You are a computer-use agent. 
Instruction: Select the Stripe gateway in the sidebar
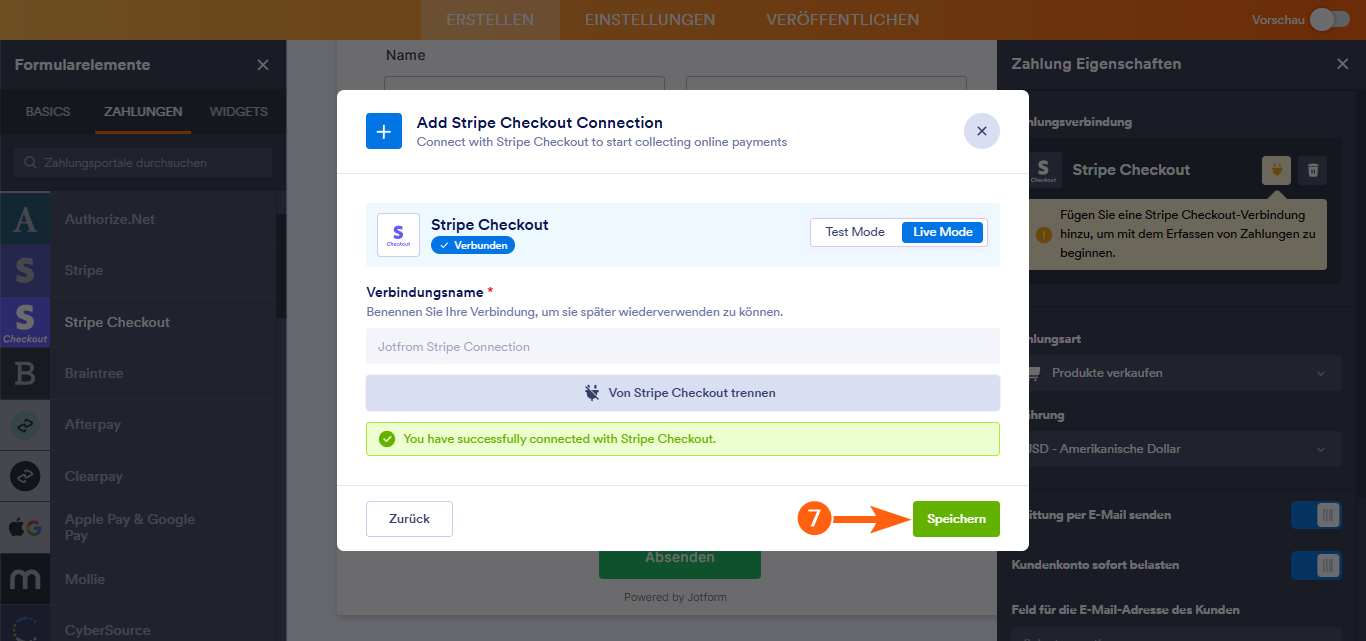click(84, 270)
